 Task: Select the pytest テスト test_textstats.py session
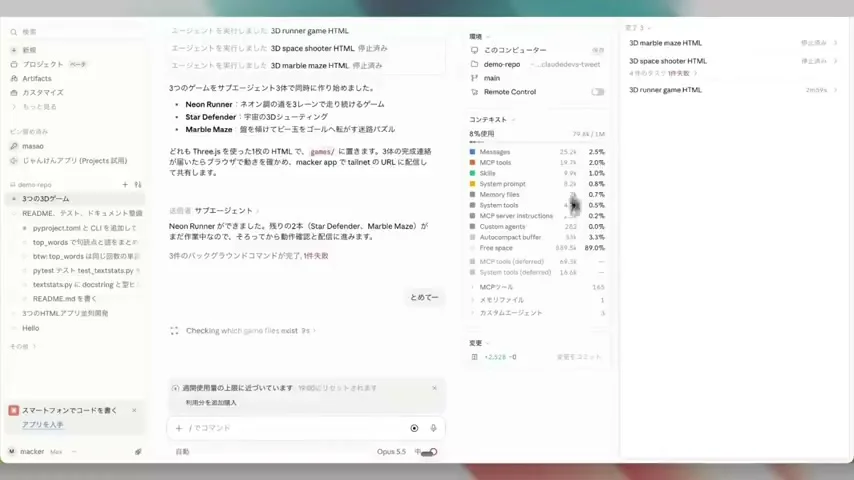coord(81,271)
